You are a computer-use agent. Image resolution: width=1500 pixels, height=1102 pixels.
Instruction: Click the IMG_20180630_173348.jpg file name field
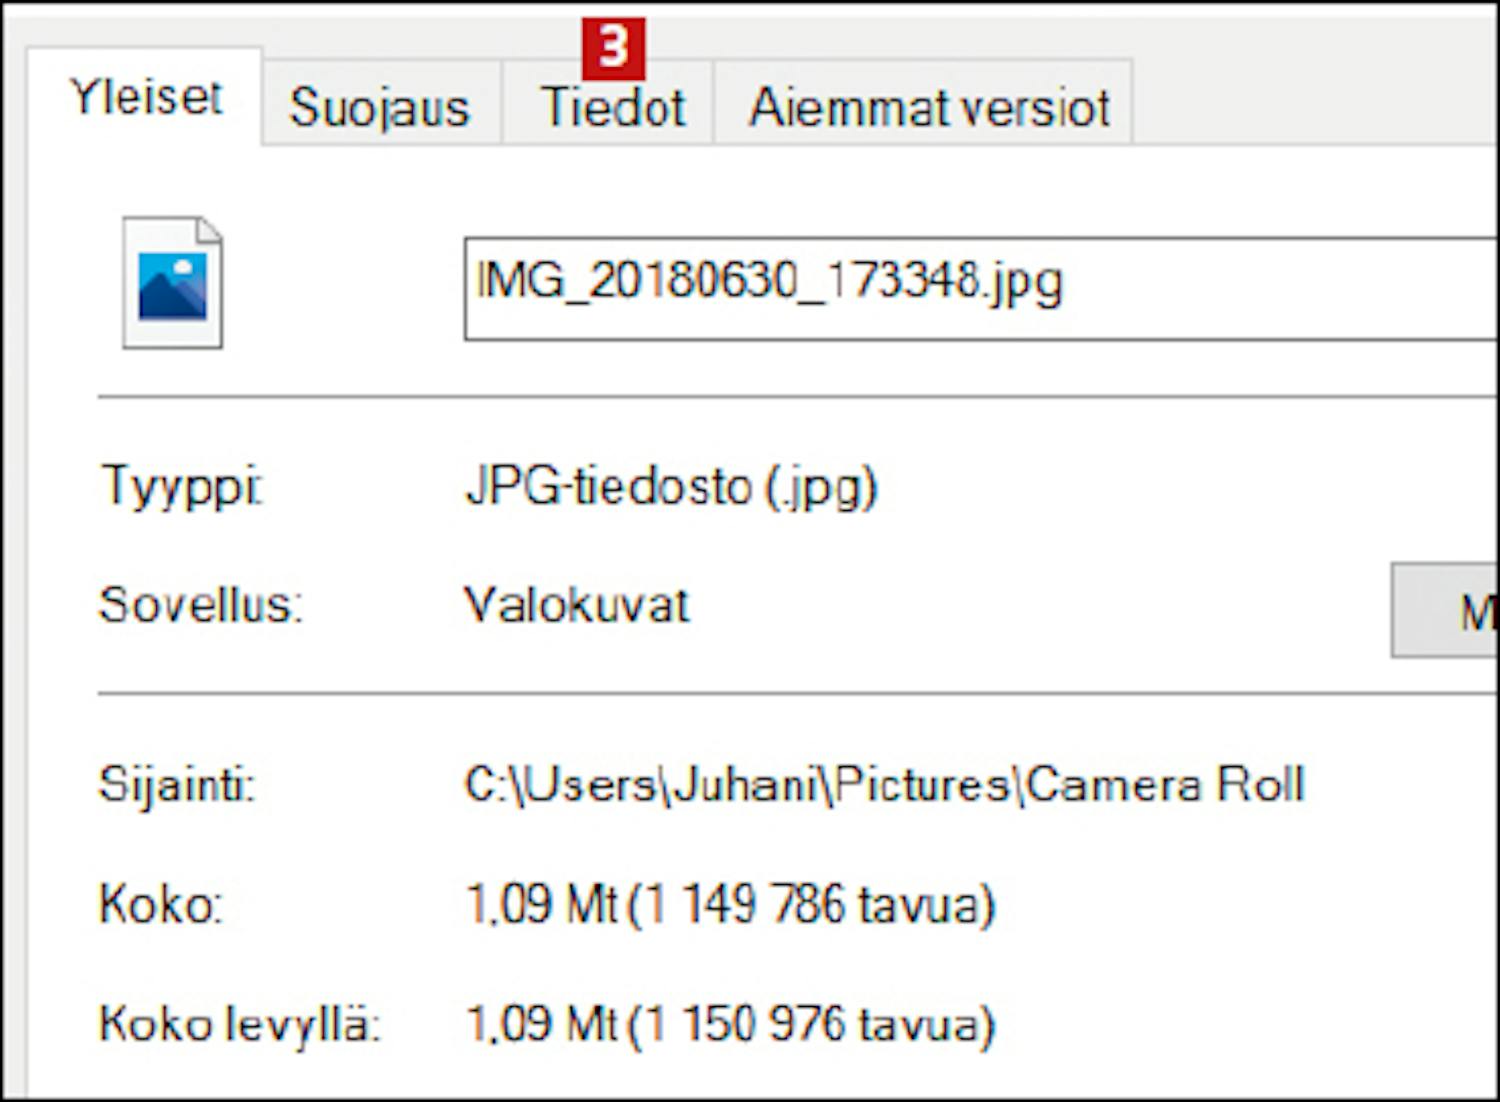(980, 288)
